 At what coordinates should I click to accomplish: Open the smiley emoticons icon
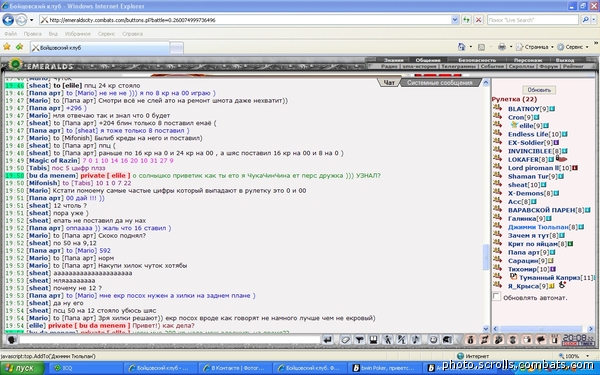(433, 340)
